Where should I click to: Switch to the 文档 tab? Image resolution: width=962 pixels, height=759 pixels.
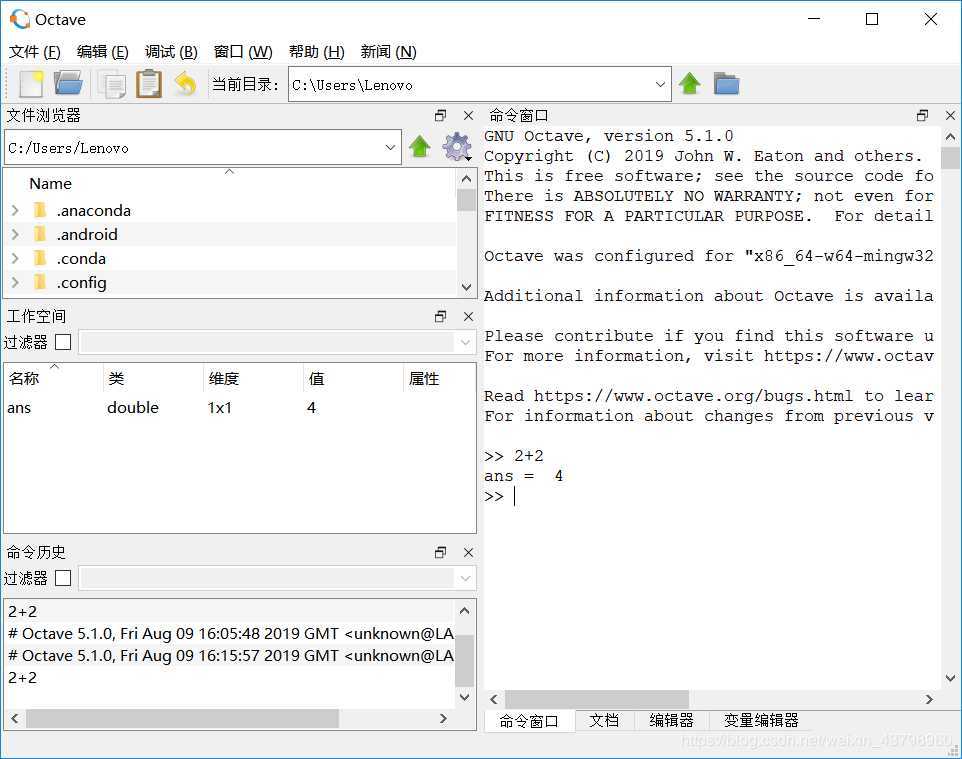[604, 720]
